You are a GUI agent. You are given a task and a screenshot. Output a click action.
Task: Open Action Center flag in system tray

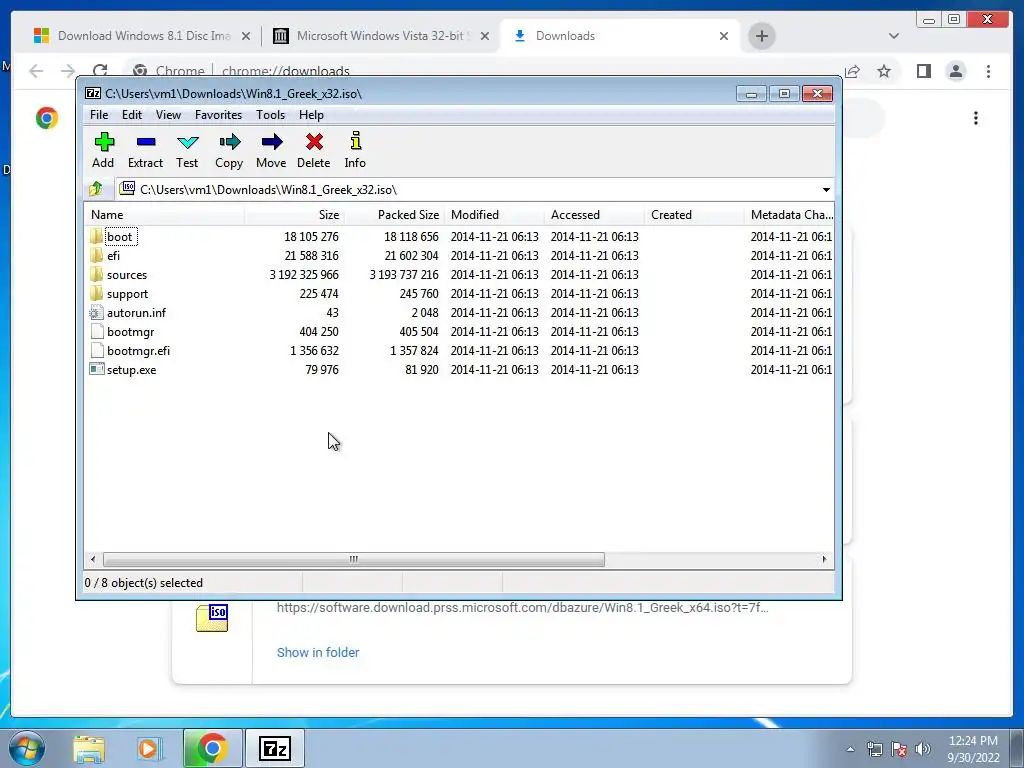click(x=899, y=749)
